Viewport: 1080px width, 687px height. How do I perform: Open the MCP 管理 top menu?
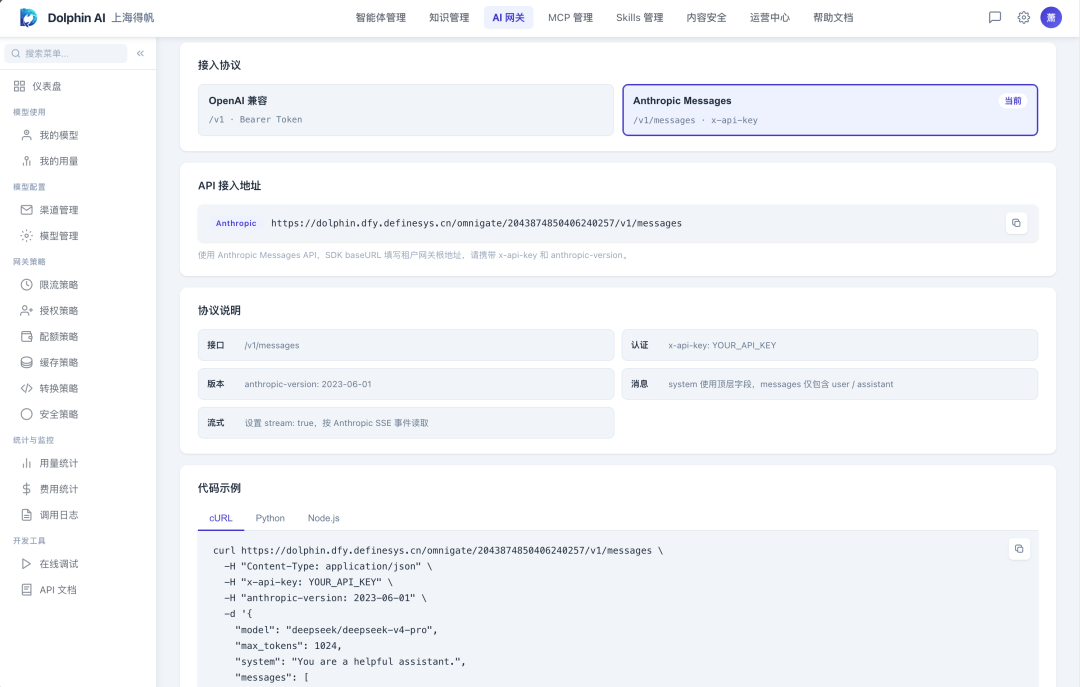(570, 18)
